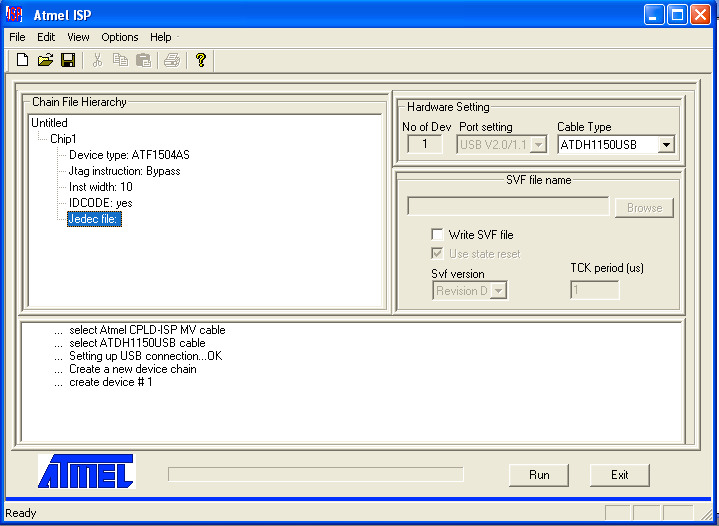Screen dimensions: 719x526
Task: Select the Jedec file tree entry
Action: click(94, 219)
